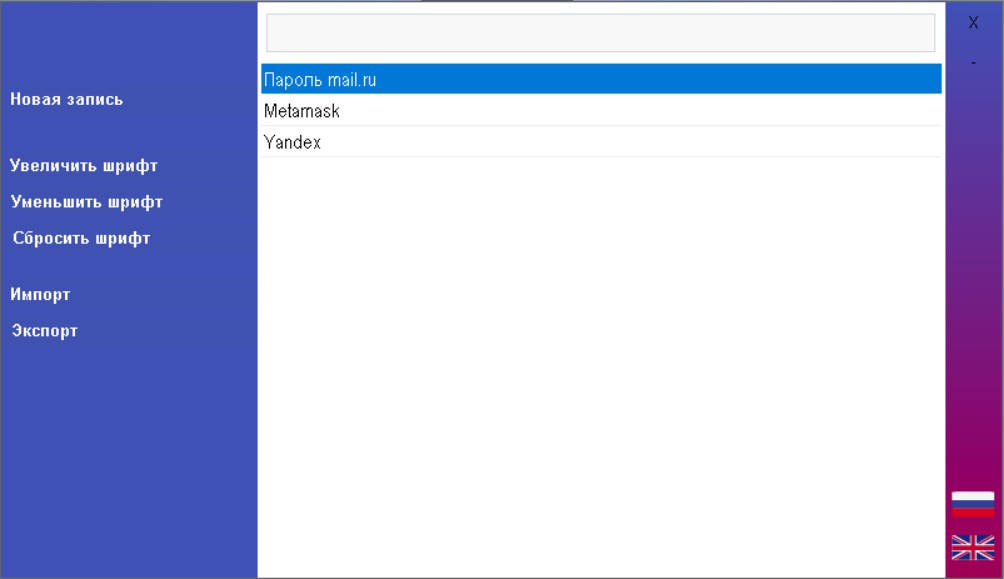The width and height of the screenshot is (1004, 579).
Task: Reset font with Сбросить шрифт
Action: [81, 238]
